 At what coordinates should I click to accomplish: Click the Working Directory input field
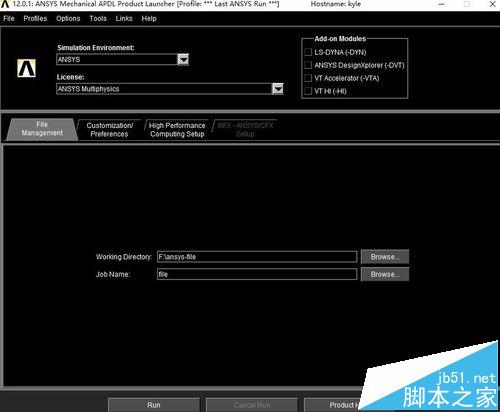pyautogui.click(x=257, y=257)
